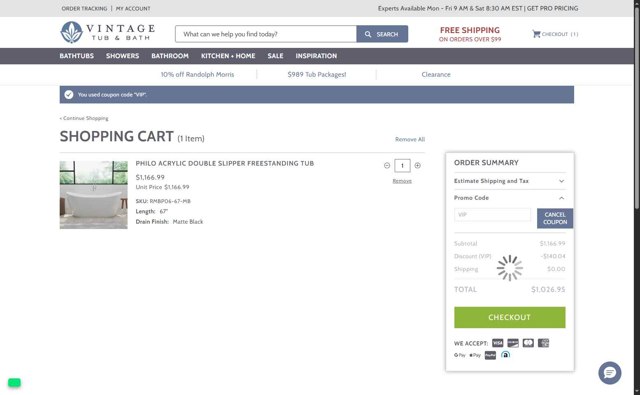Focus the search input field
This screenshot has height=395, width=640.
pyautogui.click(x=266, y=34)
